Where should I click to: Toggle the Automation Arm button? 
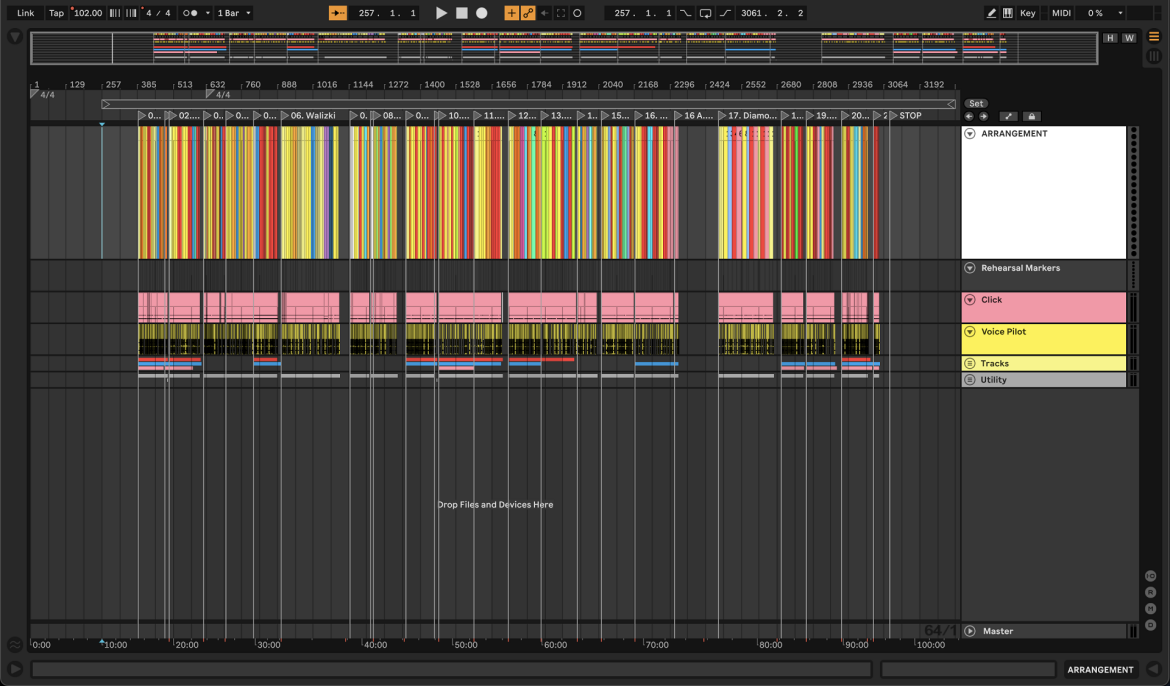pos(528,13)
